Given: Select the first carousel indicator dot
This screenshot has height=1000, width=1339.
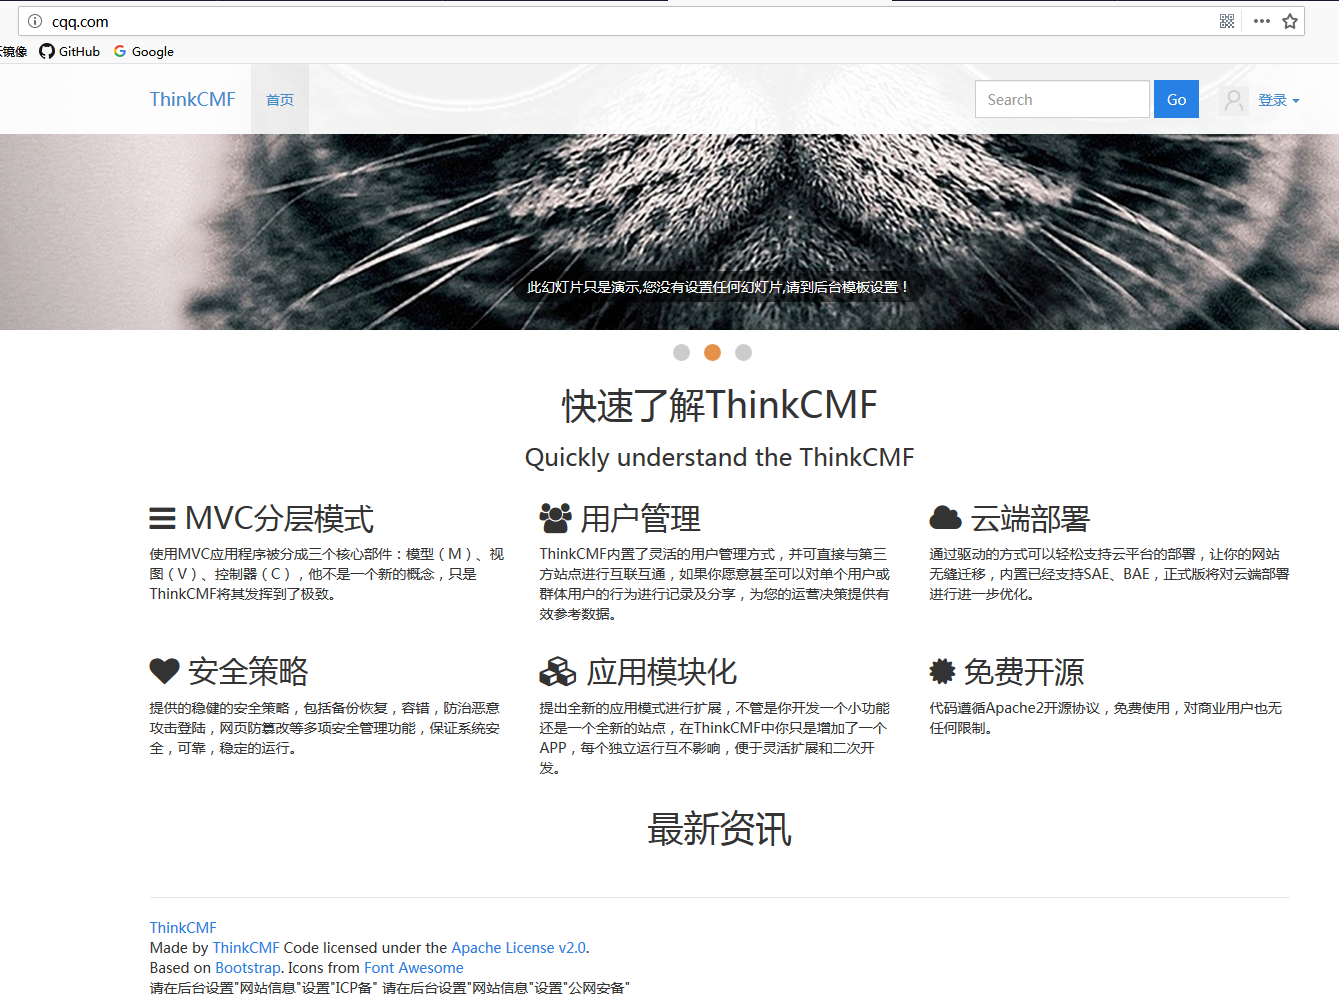Looking at the screenshot, I should (x=681, y=352).
